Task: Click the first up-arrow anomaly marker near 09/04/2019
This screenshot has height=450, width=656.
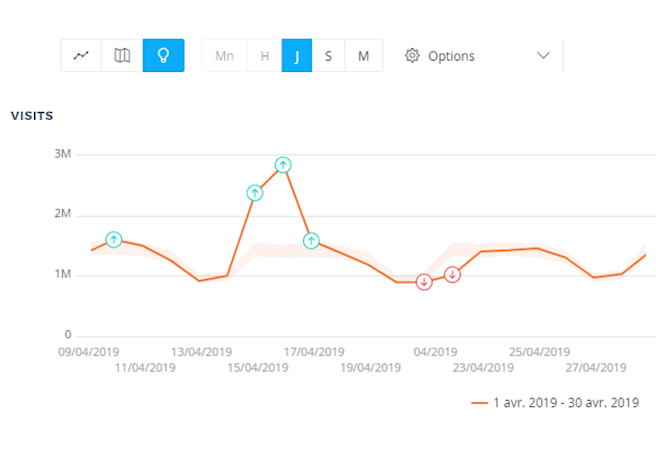Action: point(114,240)
